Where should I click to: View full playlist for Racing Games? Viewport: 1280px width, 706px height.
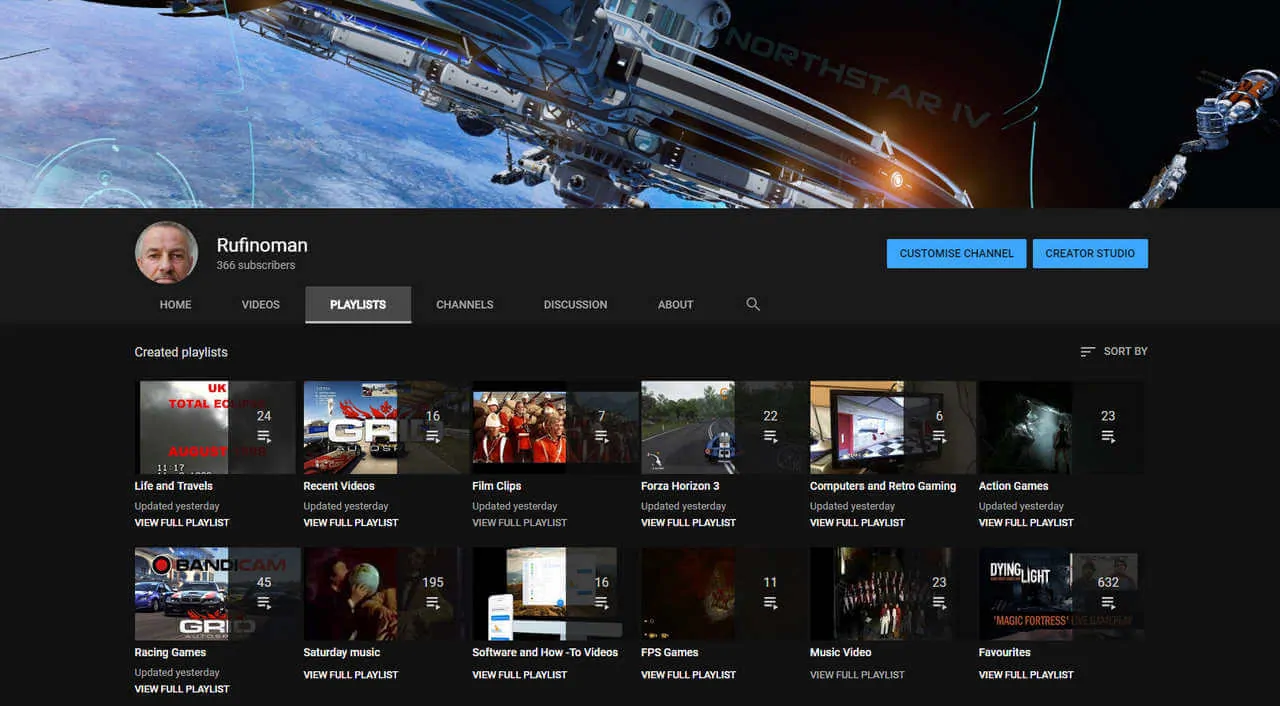click(182, 689)
